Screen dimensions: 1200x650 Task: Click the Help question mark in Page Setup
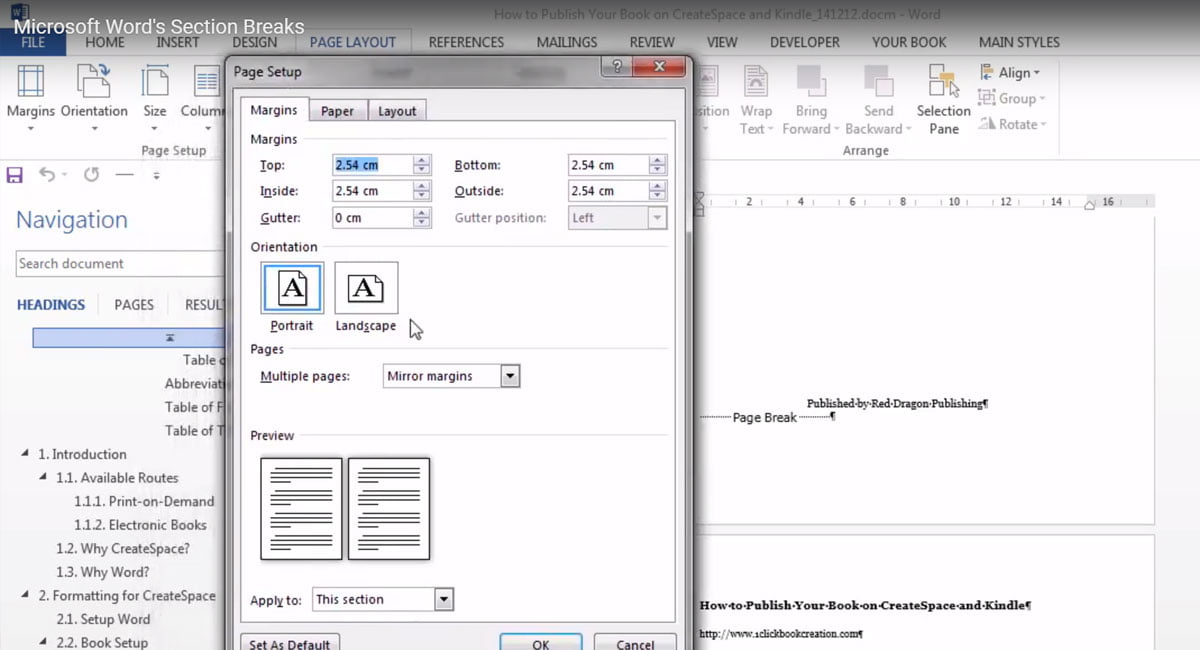tap(616, 67)
